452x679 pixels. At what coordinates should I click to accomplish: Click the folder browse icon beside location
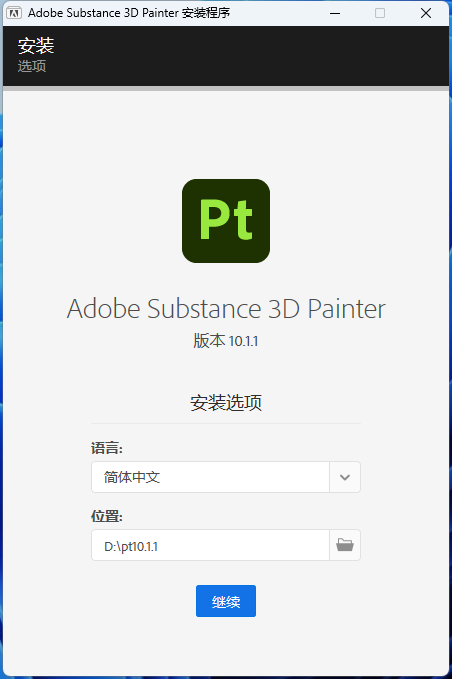tap(345, 545)
